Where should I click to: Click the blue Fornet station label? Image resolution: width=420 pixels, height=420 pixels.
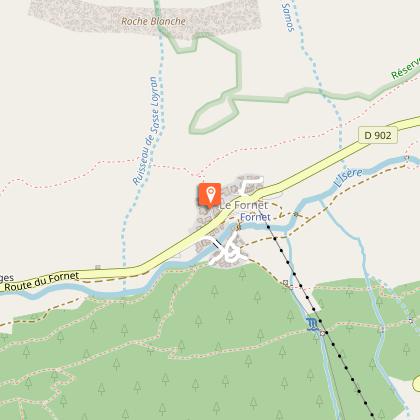point(255,217)
